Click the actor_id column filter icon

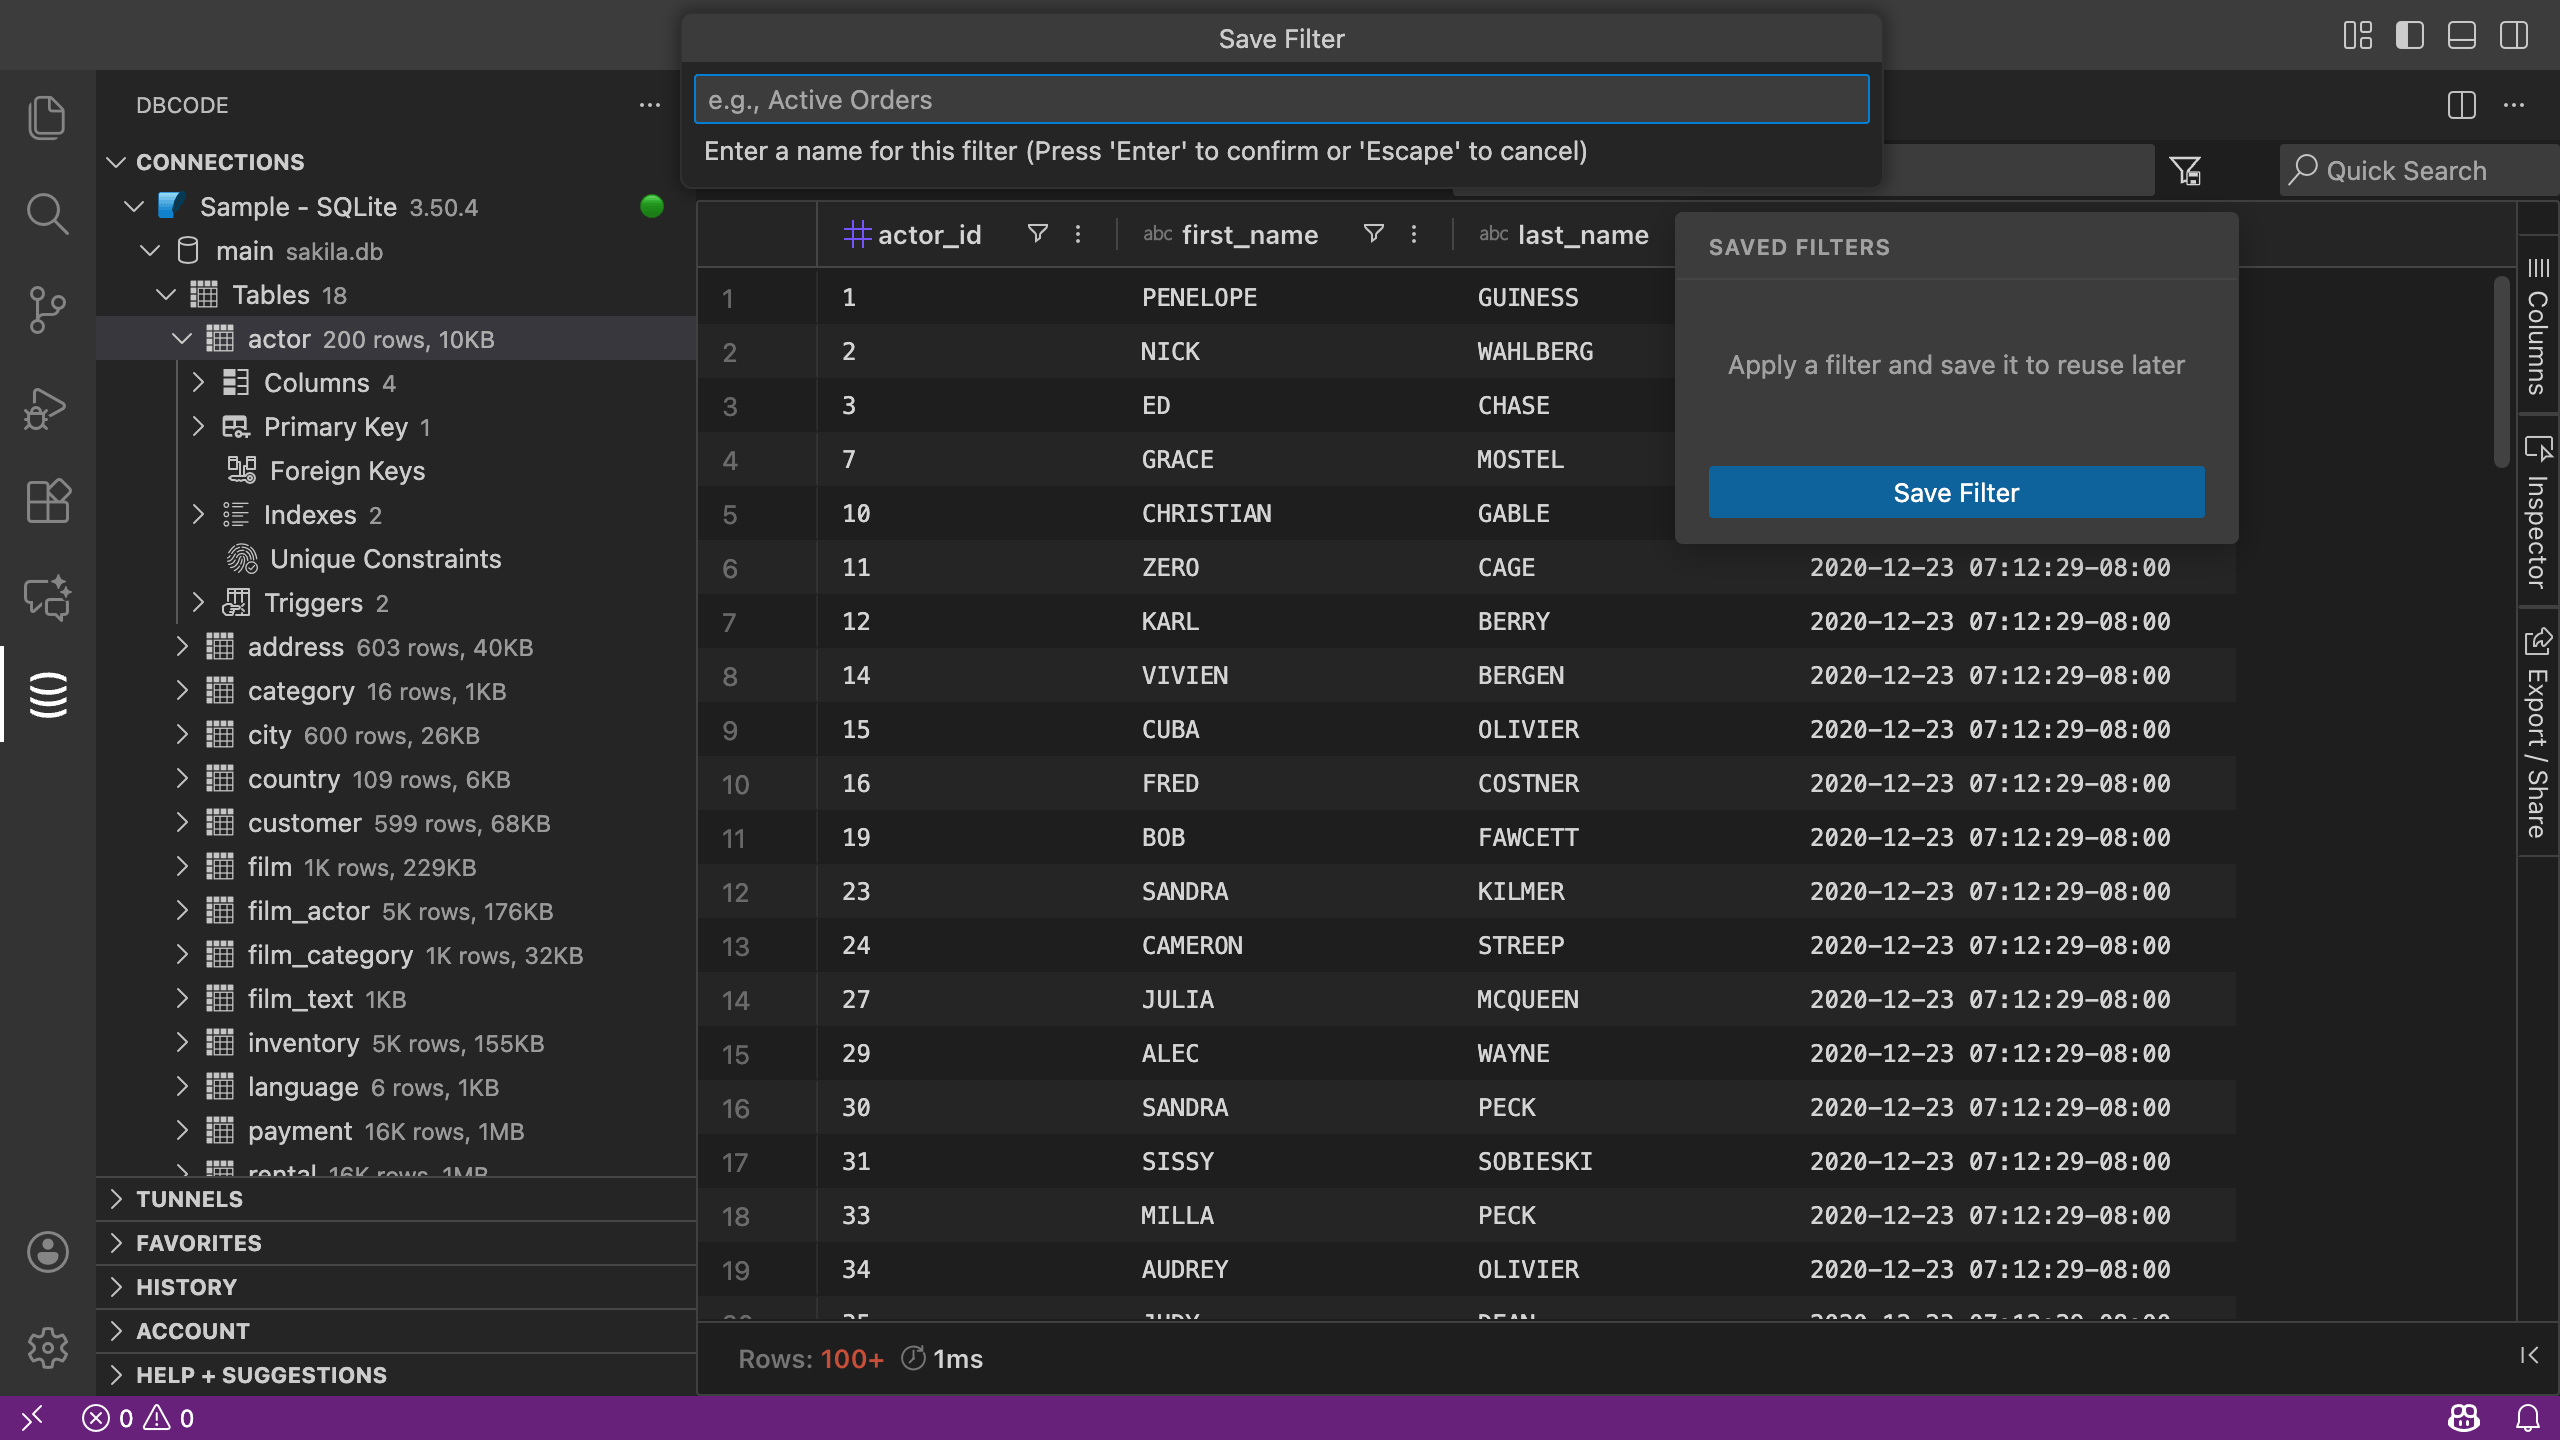click(x=1037, y=234)
